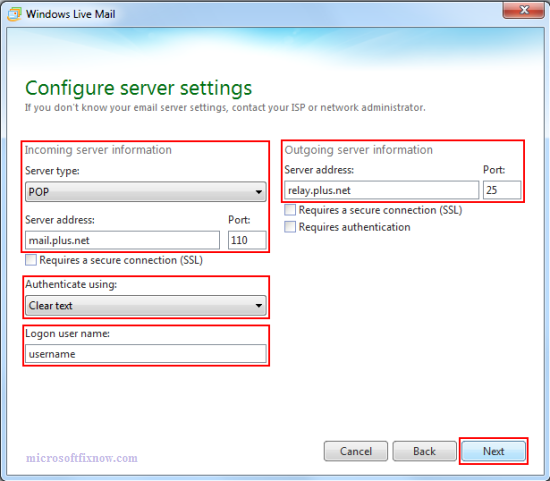Click the microsoftfixnow.com watermark link

pyautogui.click(x=82, y=458)
